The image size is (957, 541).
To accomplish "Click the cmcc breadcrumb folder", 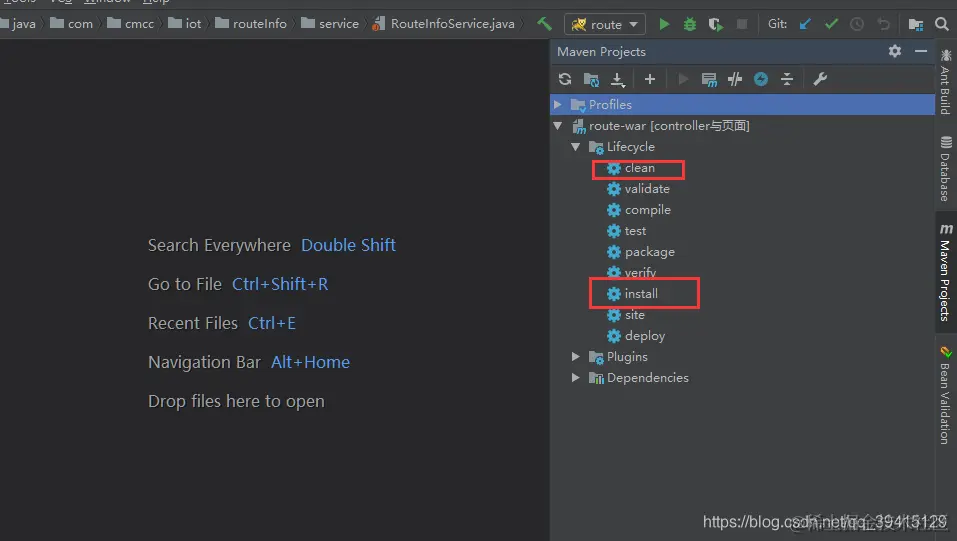I will 130,24.
